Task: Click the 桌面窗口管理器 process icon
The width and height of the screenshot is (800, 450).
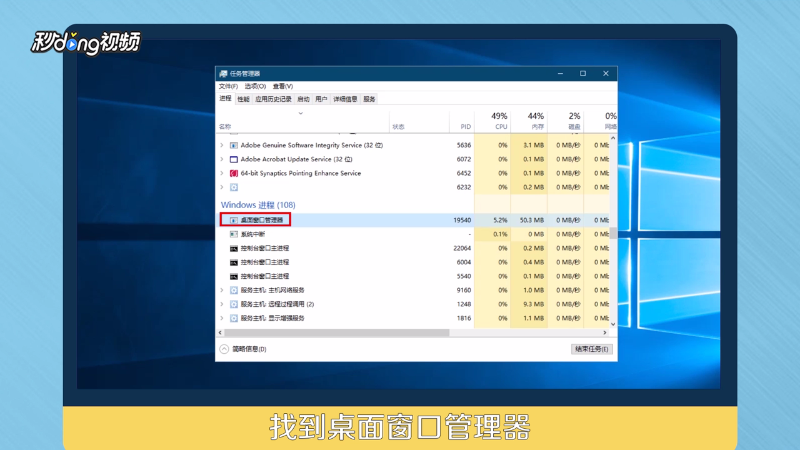Action: (234, 220)
